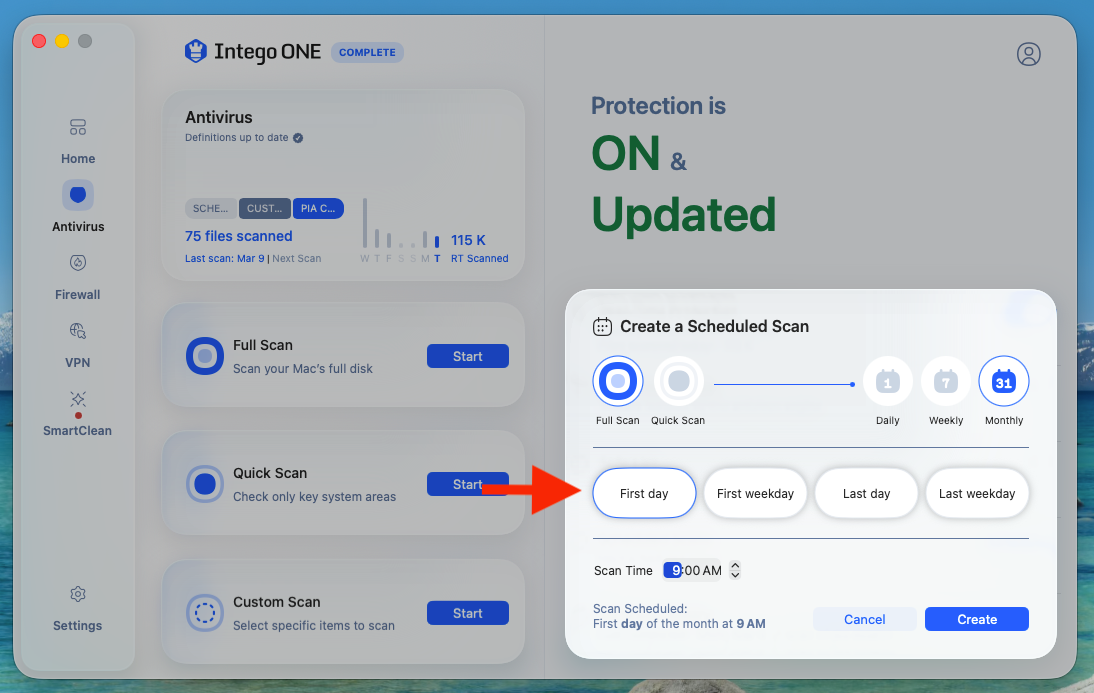
Task: Choose Full Scan type in scheduler
Action: (x=617, y=381)
